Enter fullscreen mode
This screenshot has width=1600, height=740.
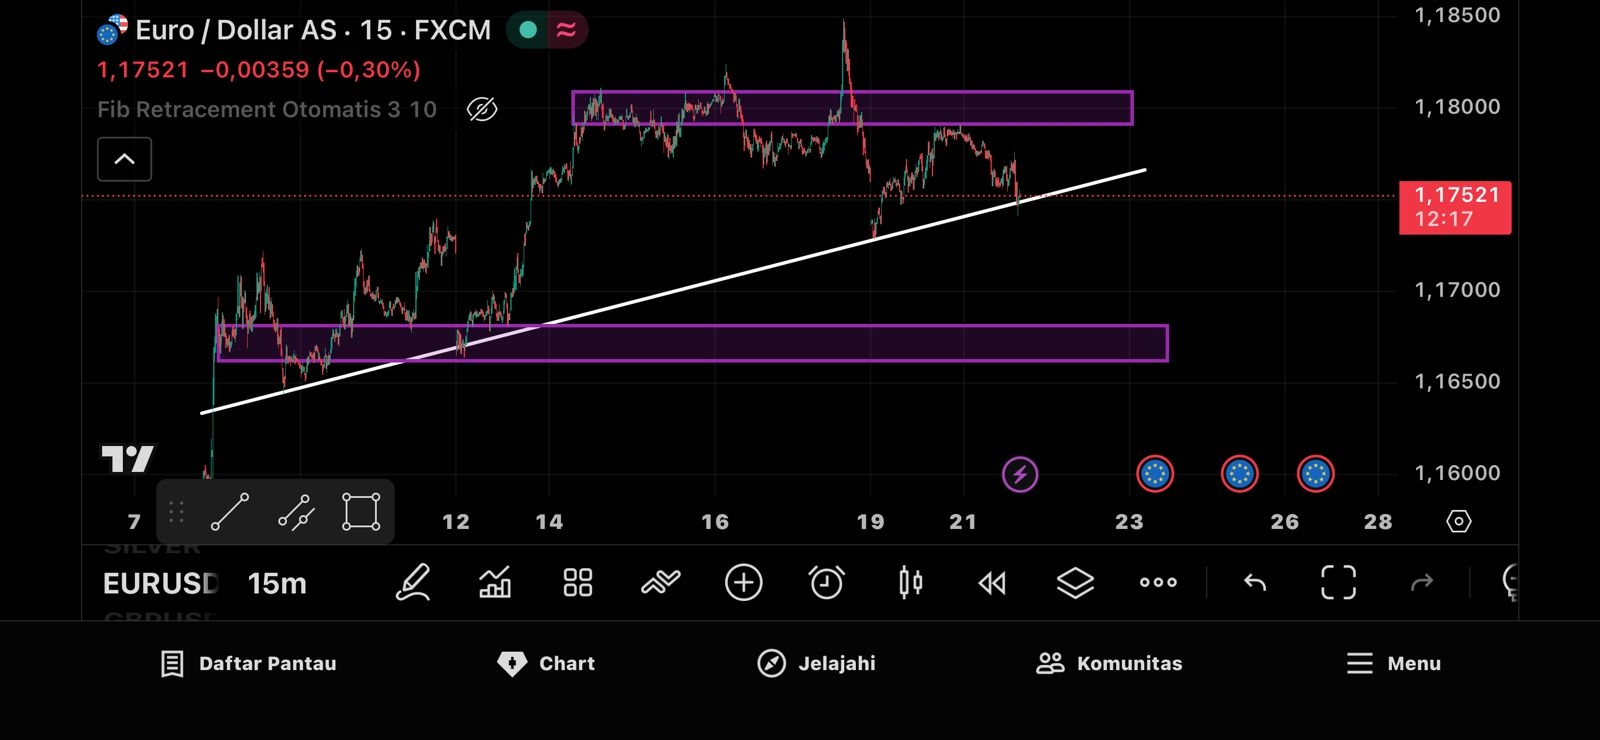click(1338, 582)
